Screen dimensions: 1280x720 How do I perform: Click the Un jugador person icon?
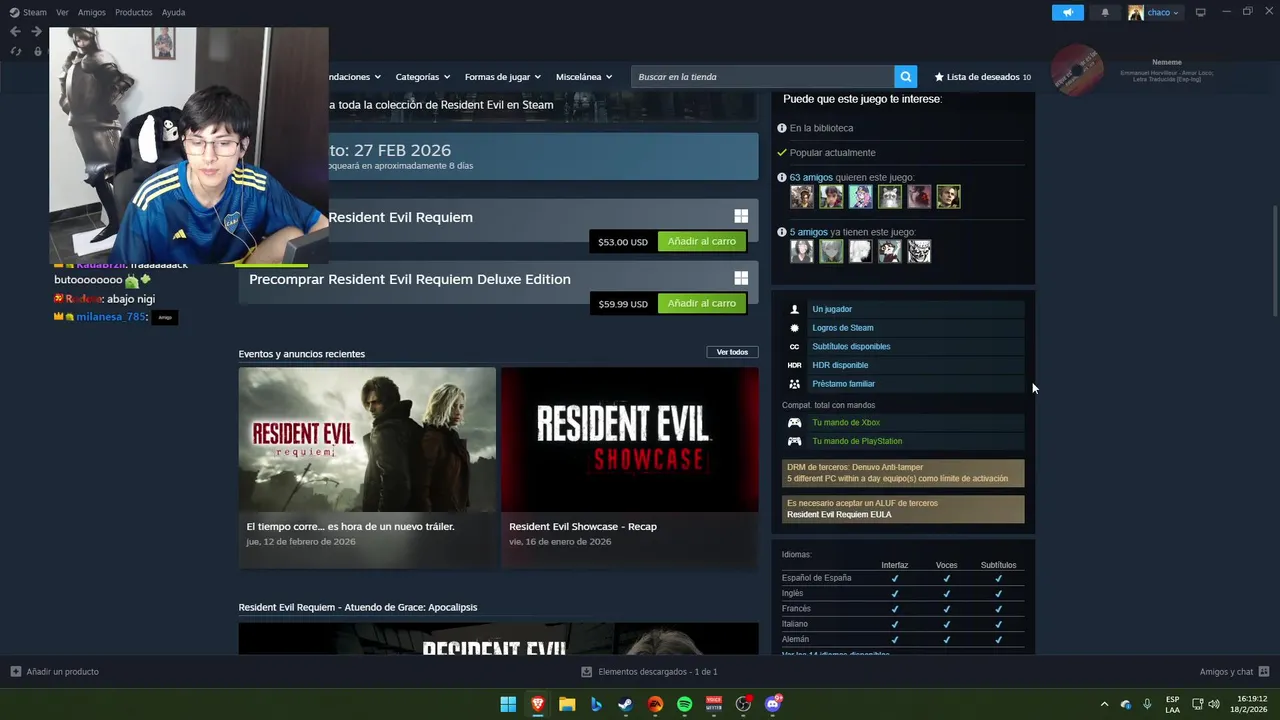795,309
